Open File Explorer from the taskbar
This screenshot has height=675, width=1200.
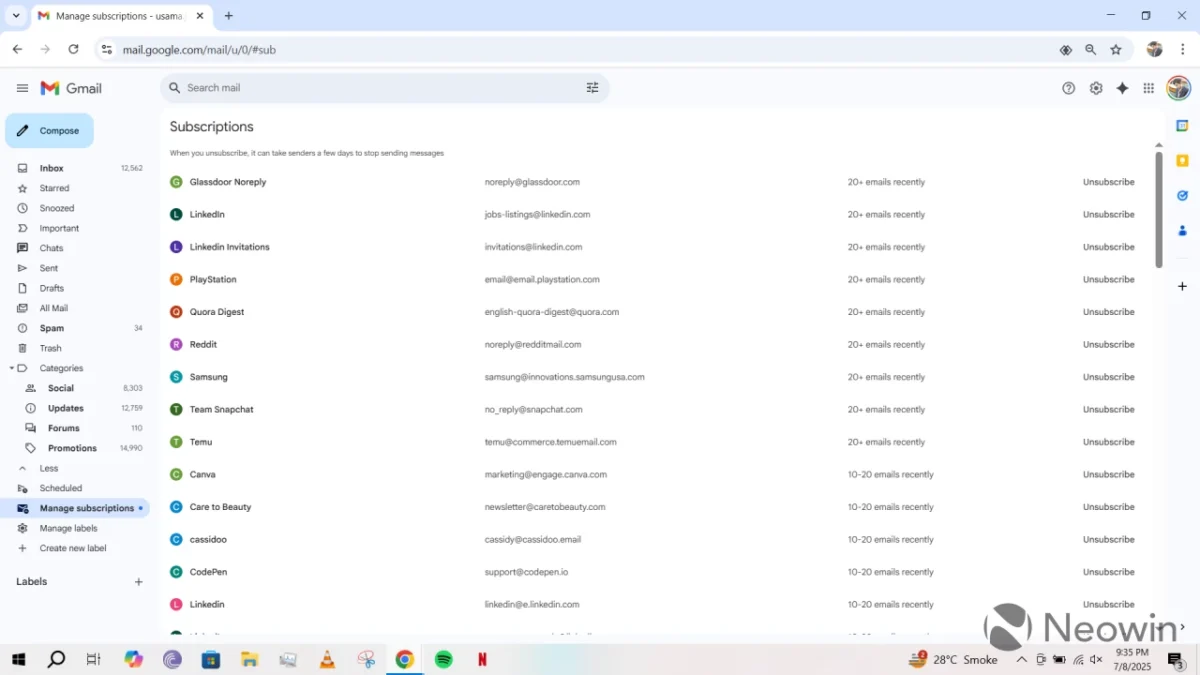249,659
